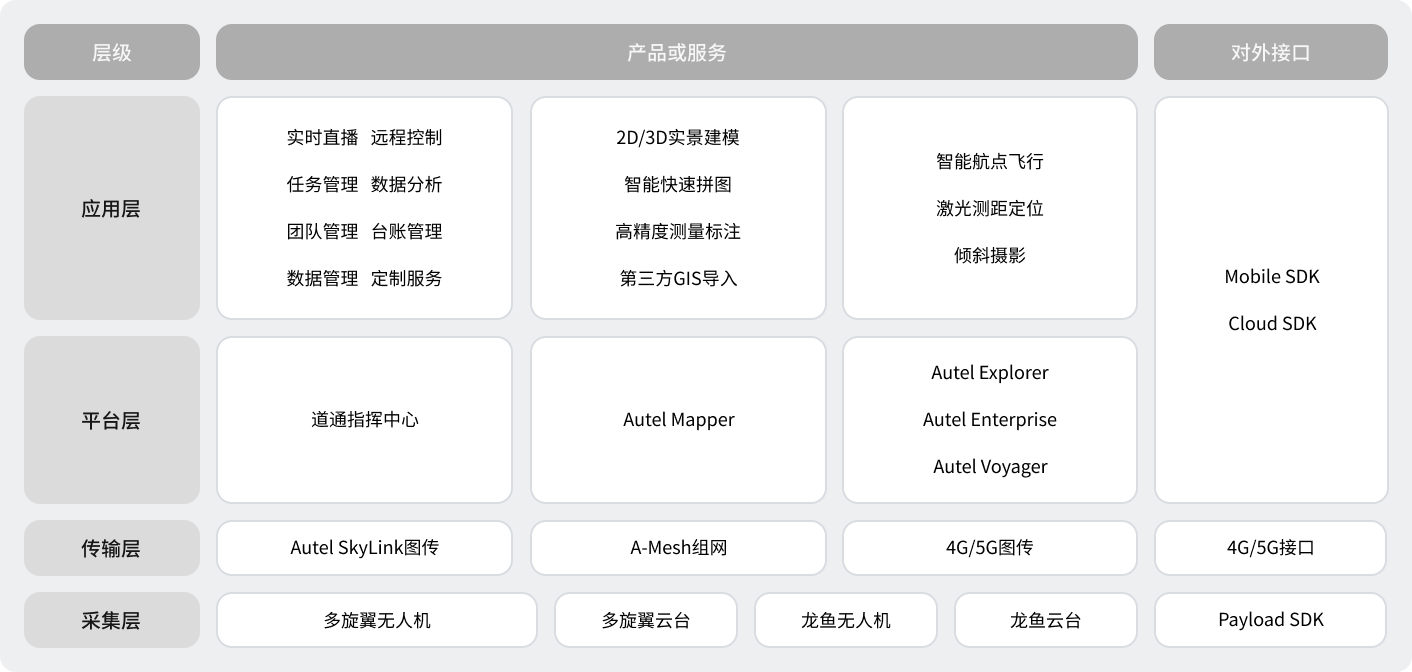The width and height of the screenshot is (1412, 672).
Task: Click the 定制服务 text
Action: 406,279
